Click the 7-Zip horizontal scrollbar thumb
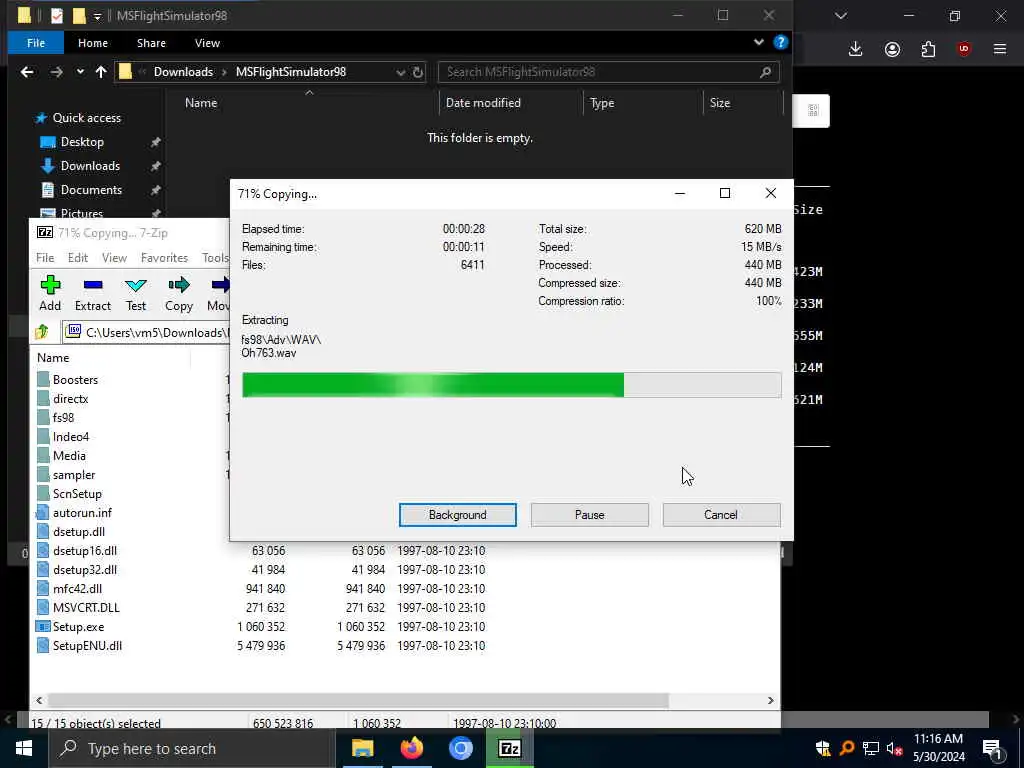The width and height of the screenshot is (1024, 768). (x=358, y=700)
